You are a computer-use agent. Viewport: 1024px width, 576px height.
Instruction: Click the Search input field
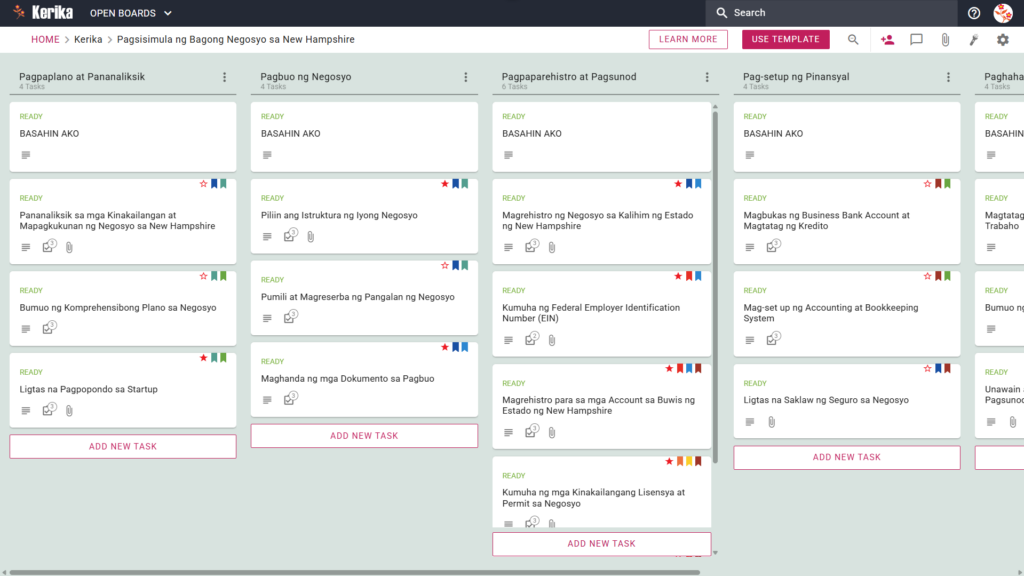(x=831, y=13)
